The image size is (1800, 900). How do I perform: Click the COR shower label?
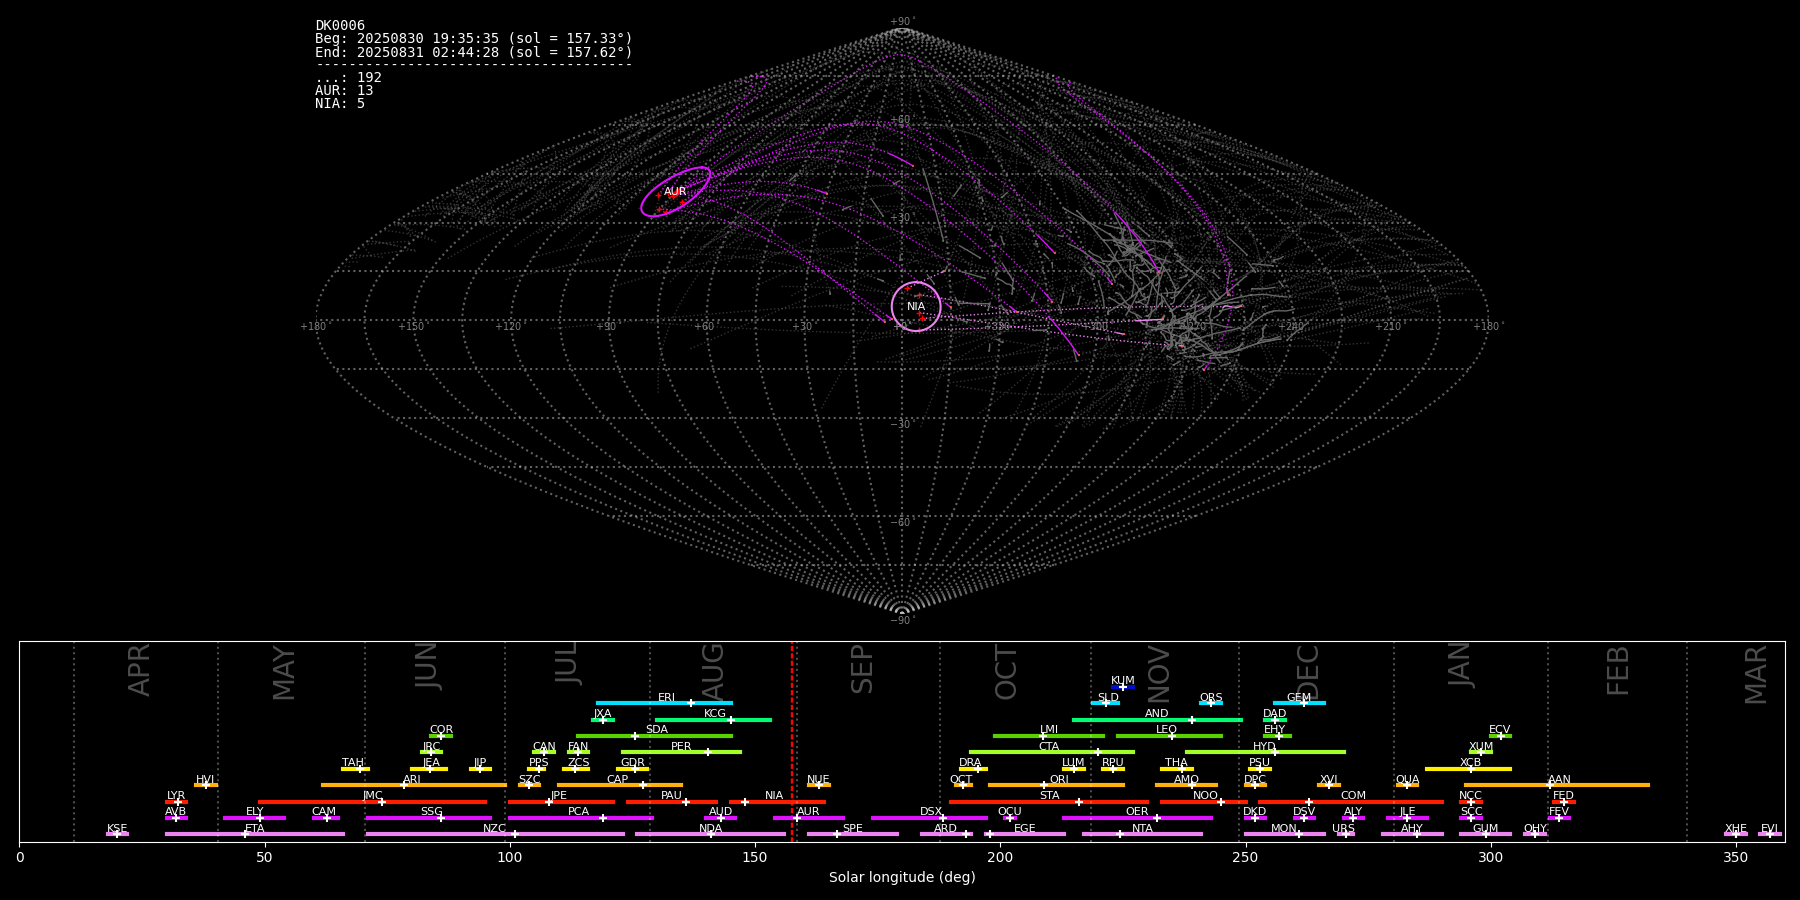click(x=441, y=730)
